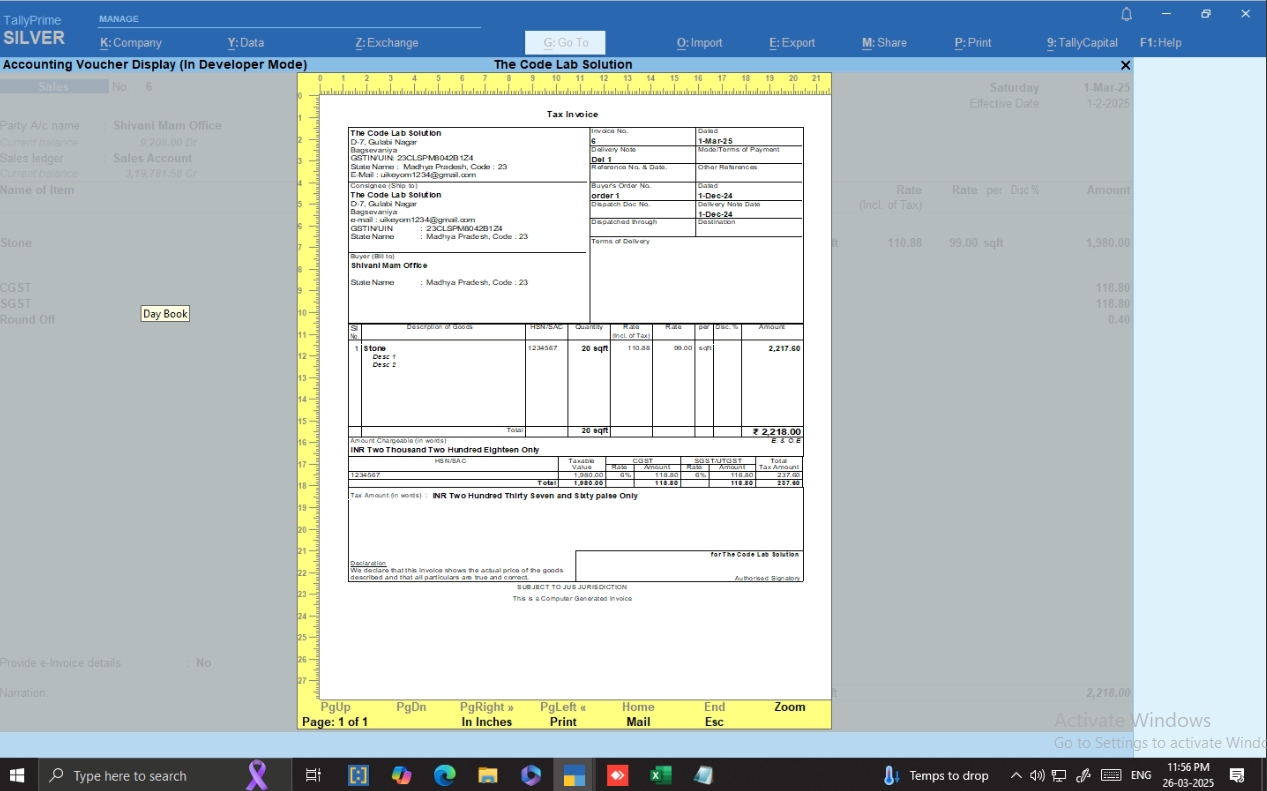Open the O: Import menu
1267x791 pixels.
[x=699, y=43]
